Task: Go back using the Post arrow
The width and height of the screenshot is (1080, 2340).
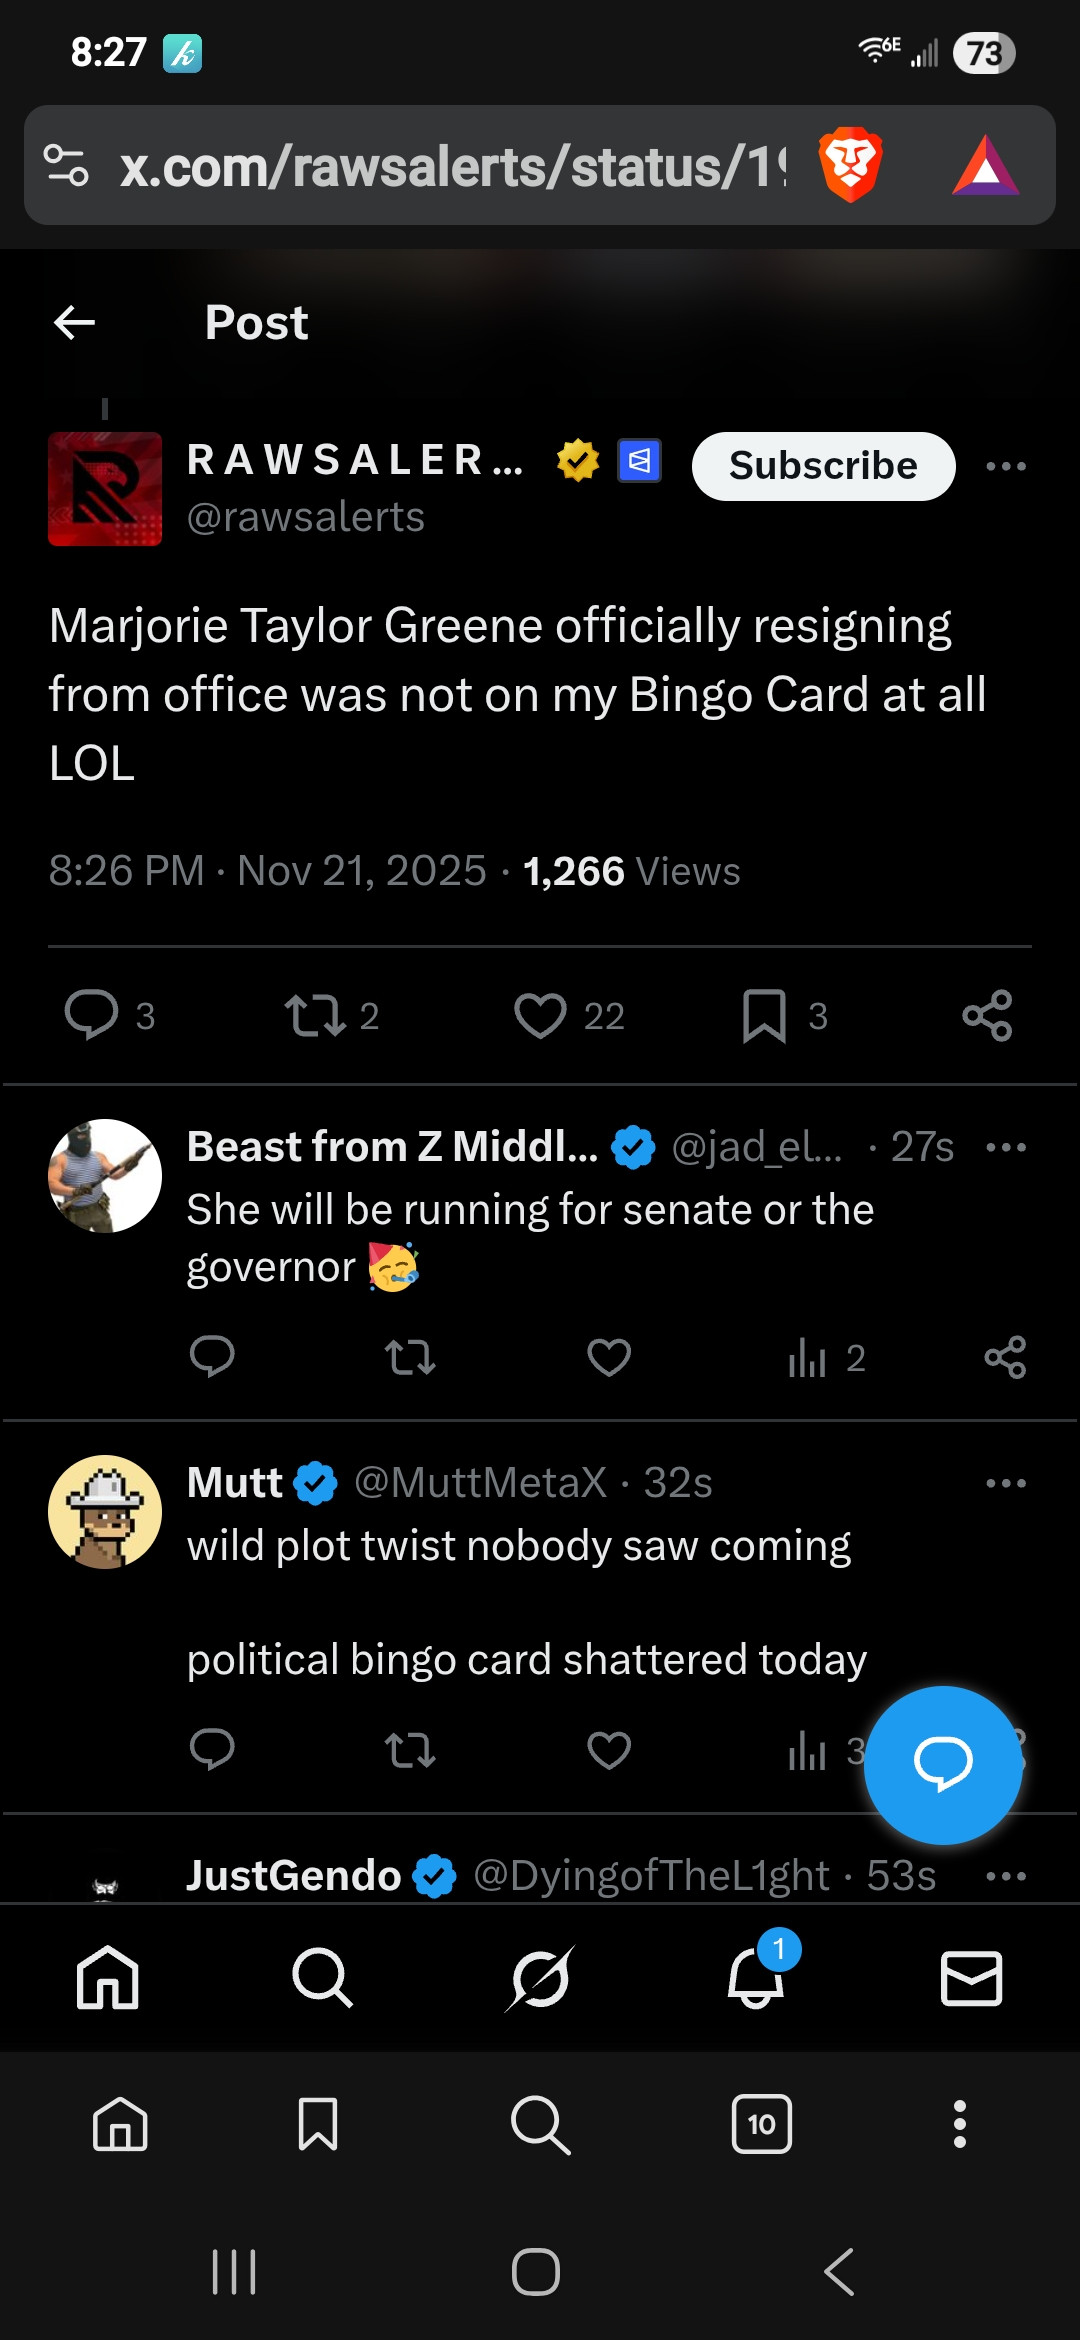Action: point(74,322)
